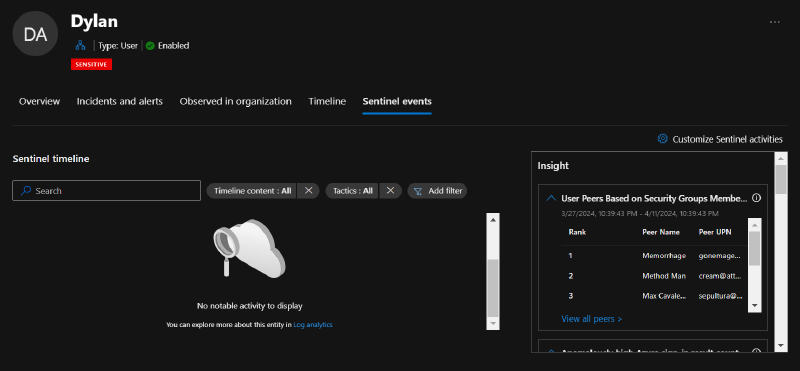Select peer name Memorrhage
Viewport: 800px width, 371px height.
(664, 256)
